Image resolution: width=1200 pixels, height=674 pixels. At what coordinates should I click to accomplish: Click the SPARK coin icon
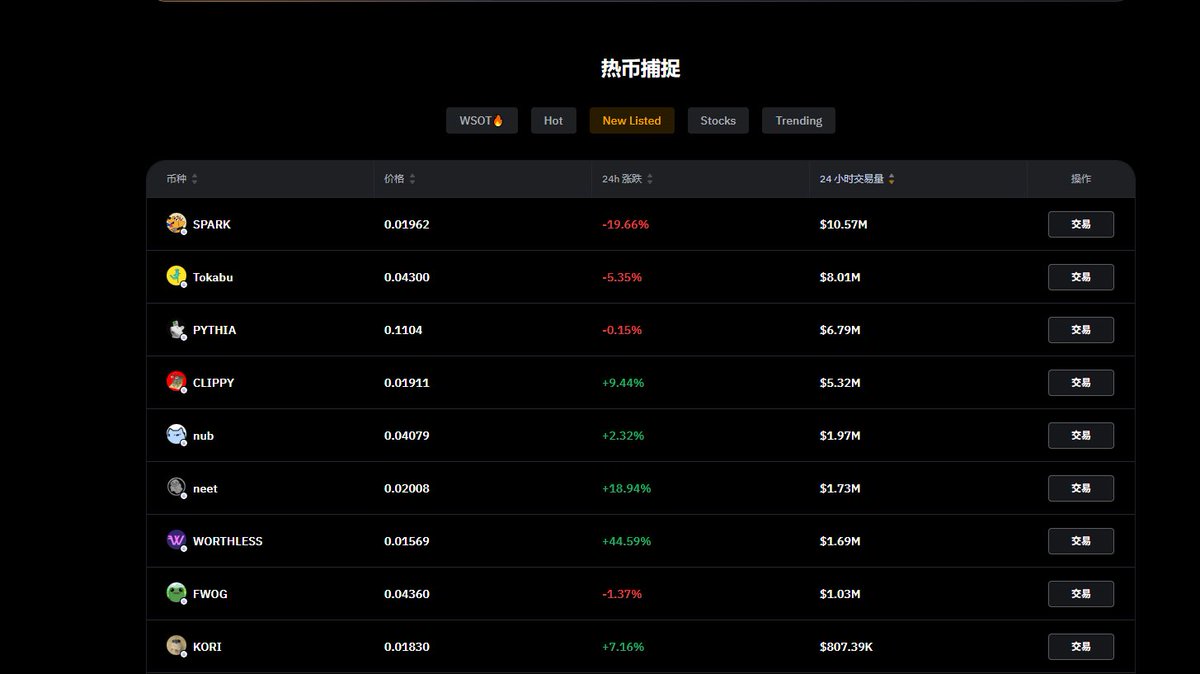[176, 224]
